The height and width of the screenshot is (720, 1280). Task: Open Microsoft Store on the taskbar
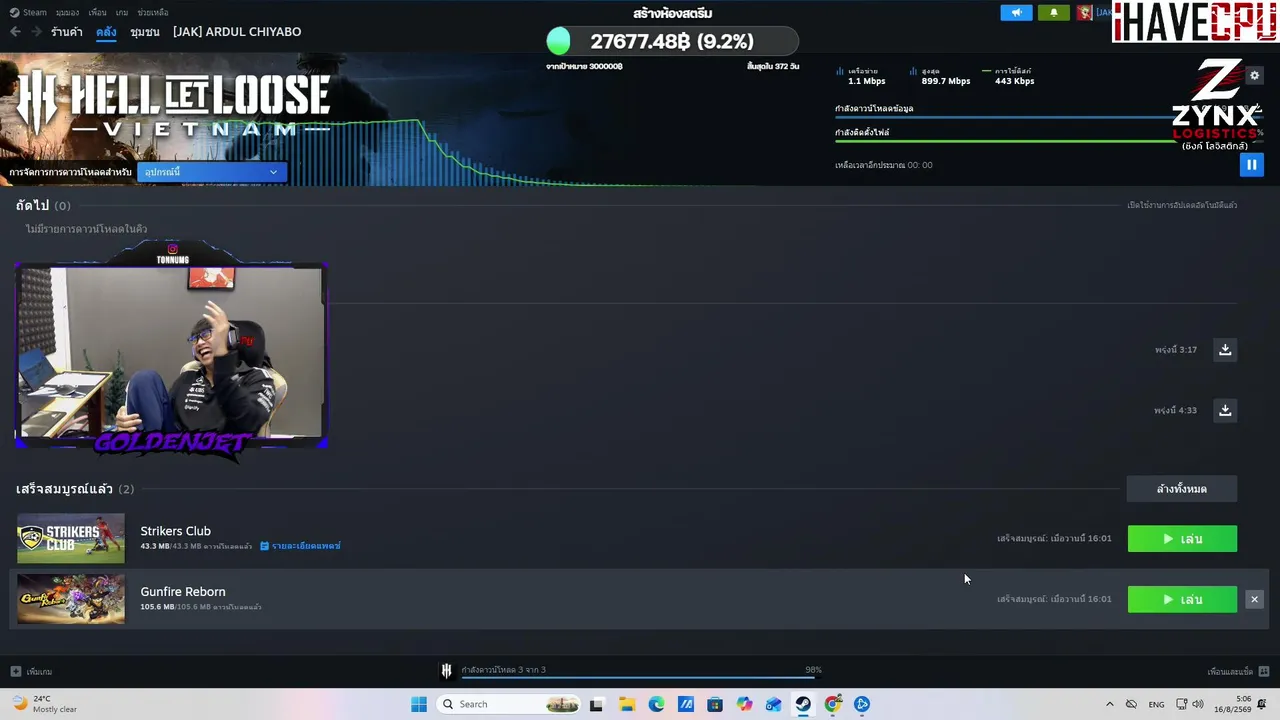pyautogui.click(x=715, y=704)
